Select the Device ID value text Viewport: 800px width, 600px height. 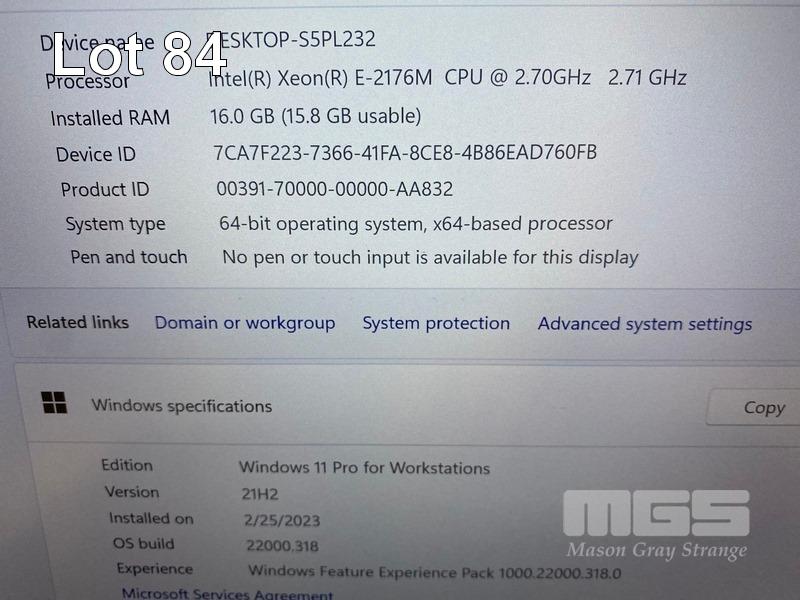405,153
